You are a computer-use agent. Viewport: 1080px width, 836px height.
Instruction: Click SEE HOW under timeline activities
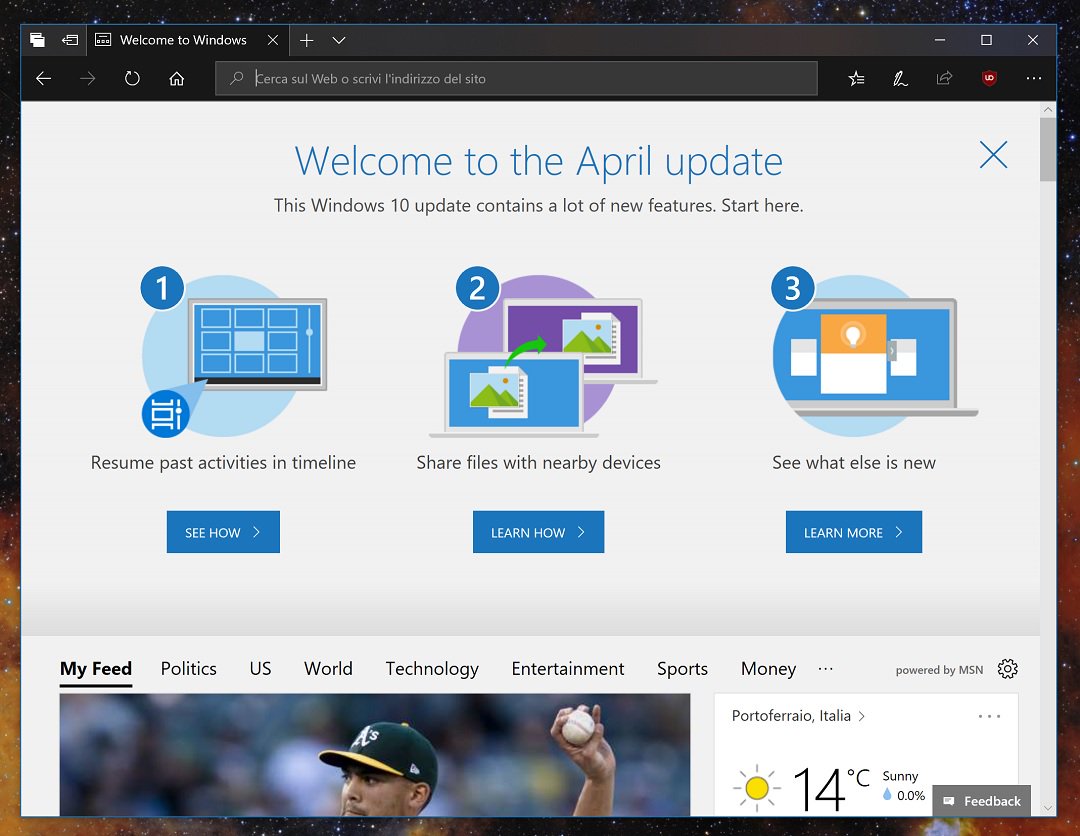(x=222, y=531)
